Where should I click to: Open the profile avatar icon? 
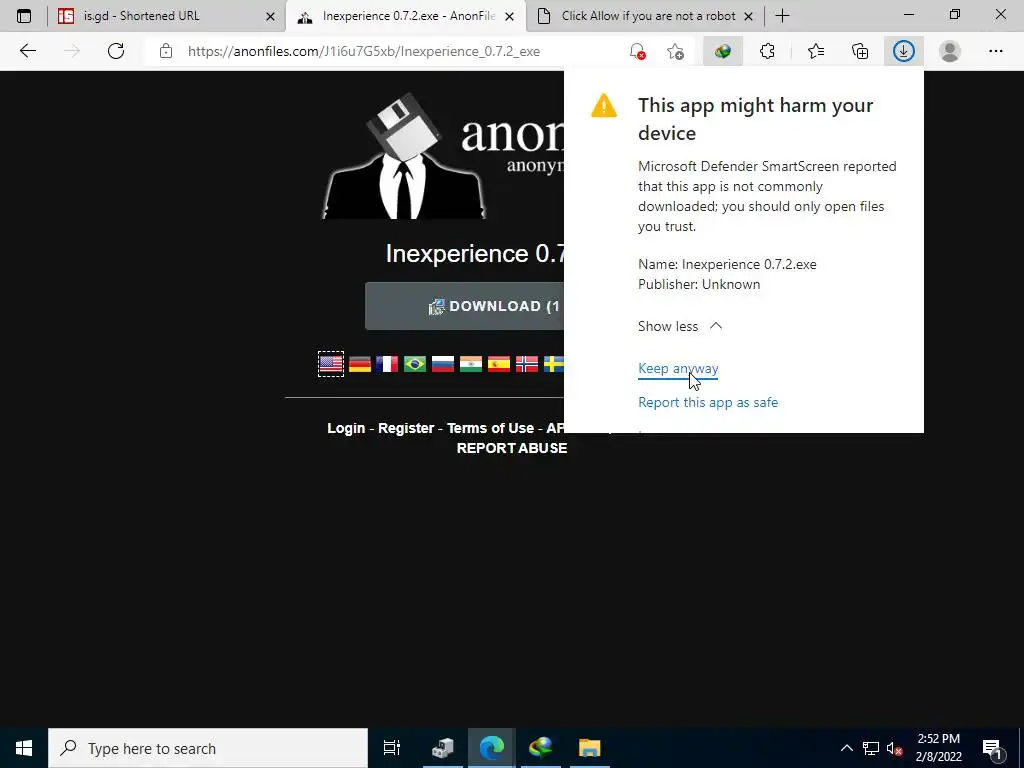click(x=950, y=51)
